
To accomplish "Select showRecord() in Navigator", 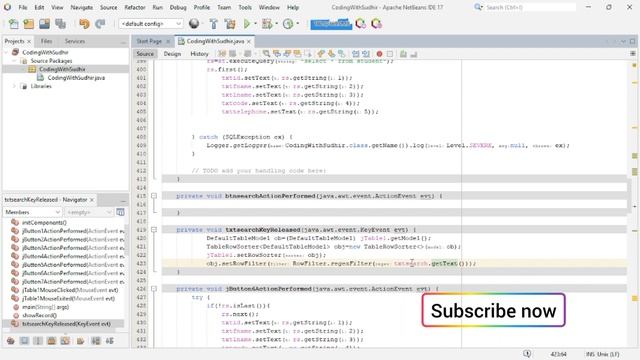I will tap(39, 316).
